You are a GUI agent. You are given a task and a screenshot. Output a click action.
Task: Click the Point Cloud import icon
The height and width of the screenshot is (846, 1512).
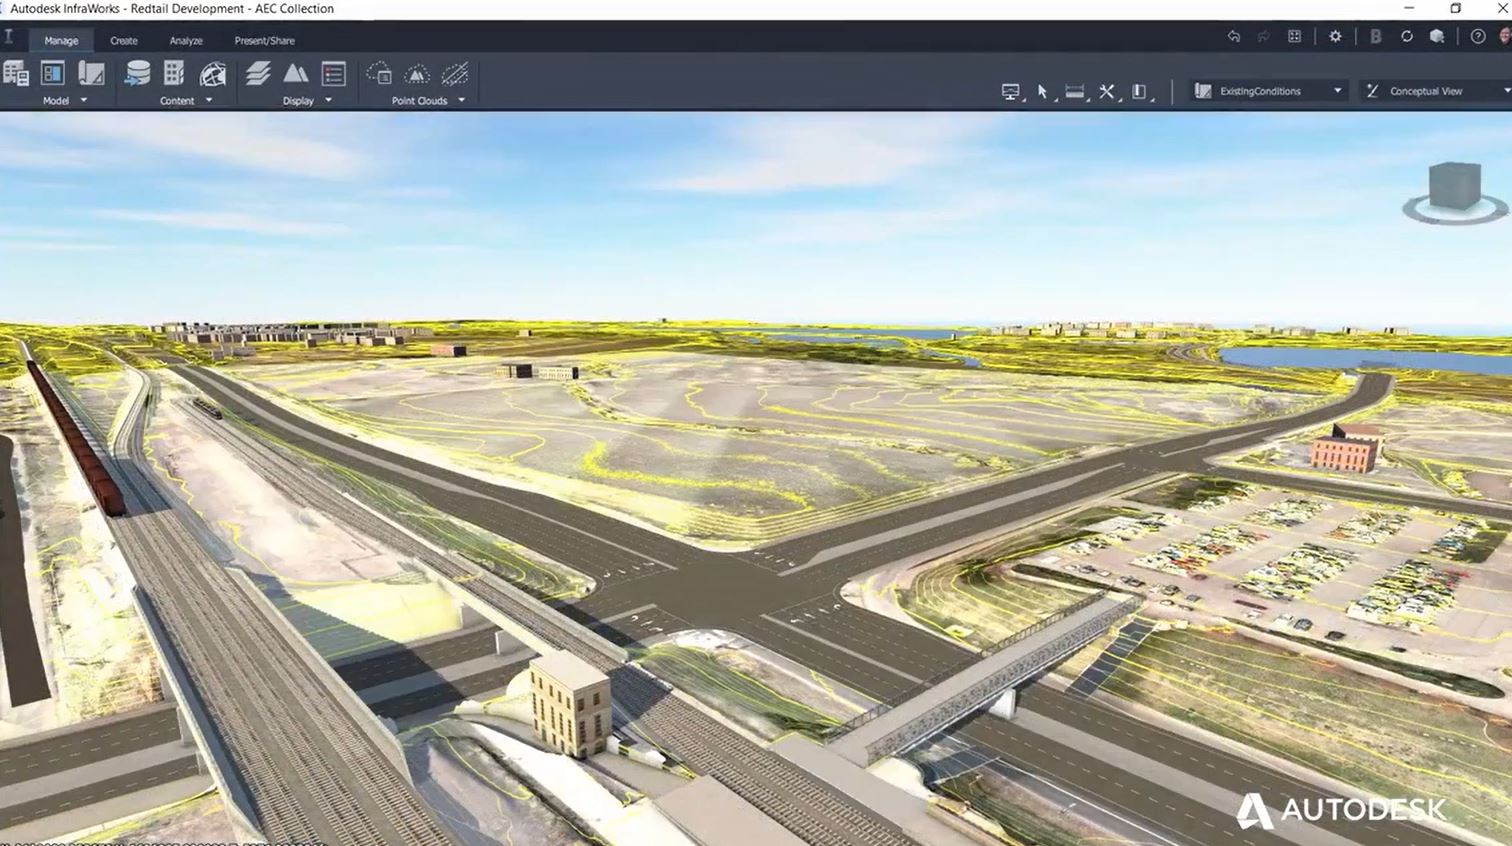coord(381,72)
